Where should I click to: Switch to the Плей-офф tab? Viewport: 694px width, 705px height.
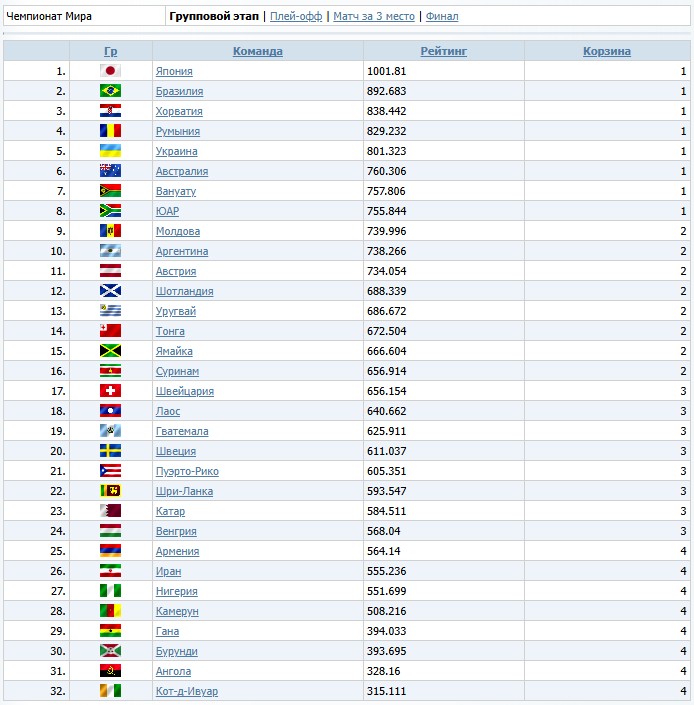[296, 16]
